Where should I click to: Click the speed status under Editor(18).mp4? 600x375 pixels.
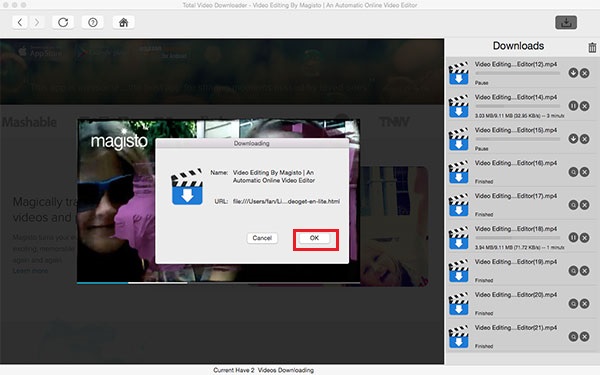coord(519,248)
